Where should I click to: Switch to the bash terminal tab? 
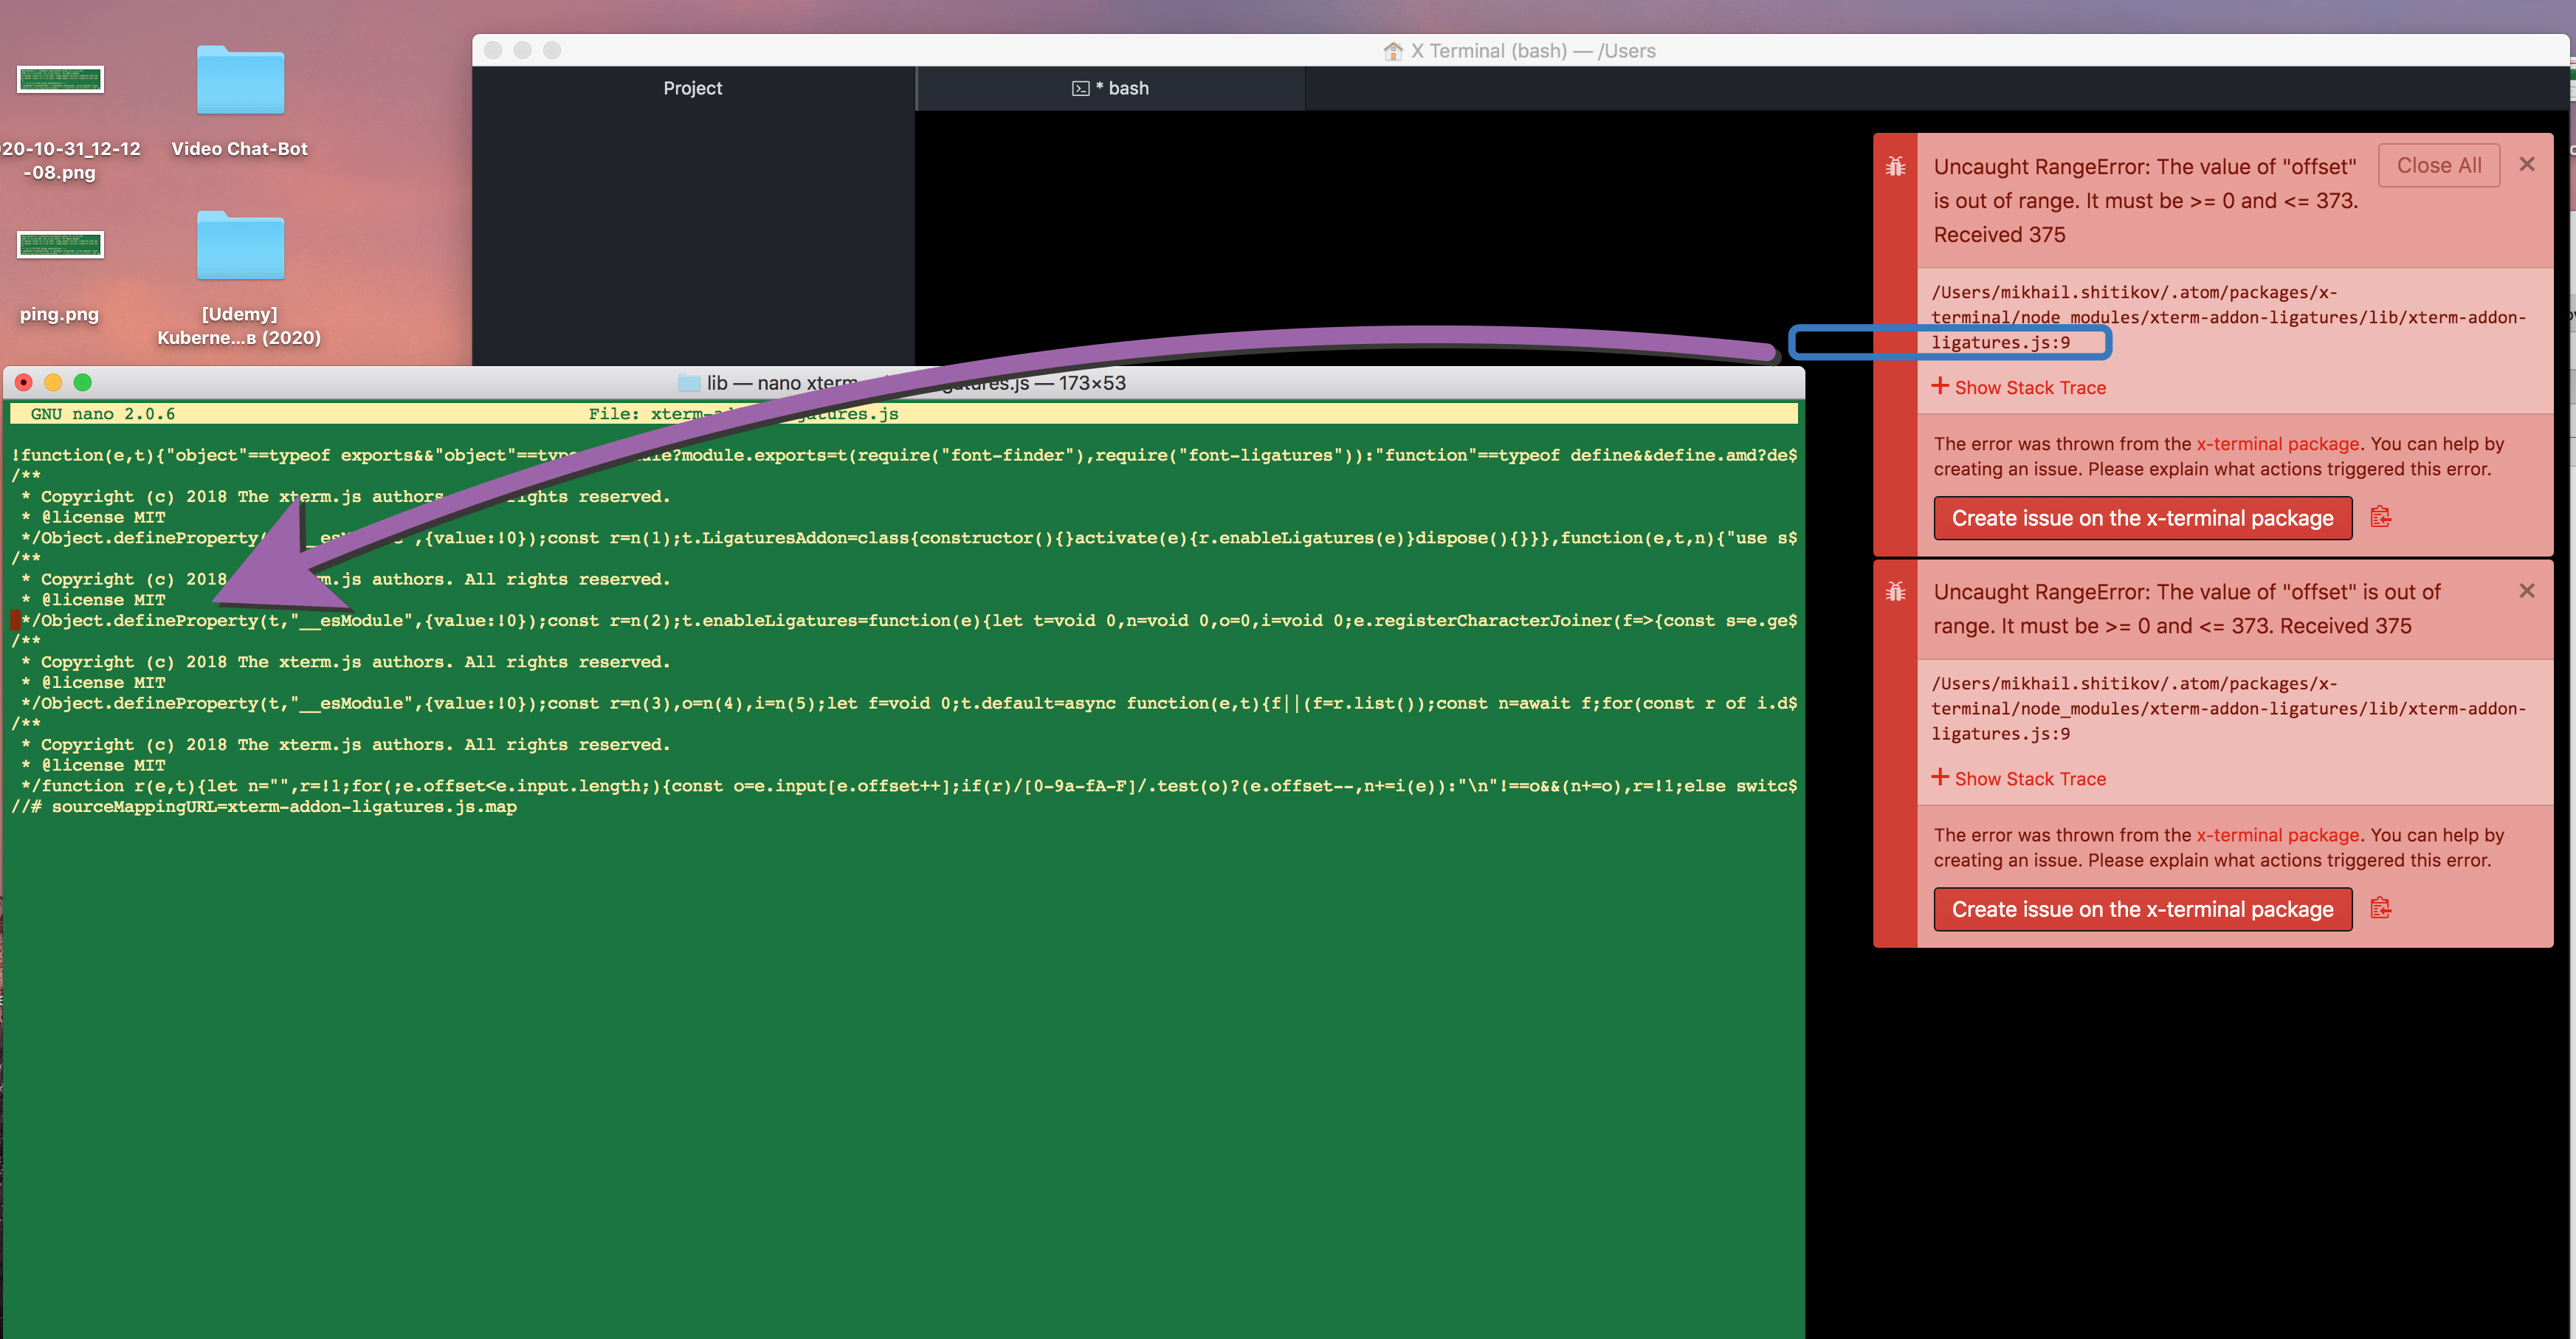(x=1110, y=88)
